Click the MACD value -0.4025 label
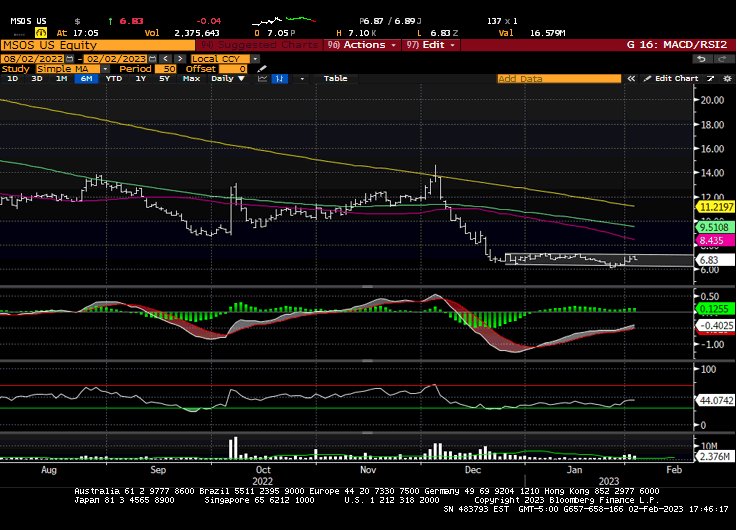Image resolution: width=736 pixels, height=530 pixels. pos(715,325)
